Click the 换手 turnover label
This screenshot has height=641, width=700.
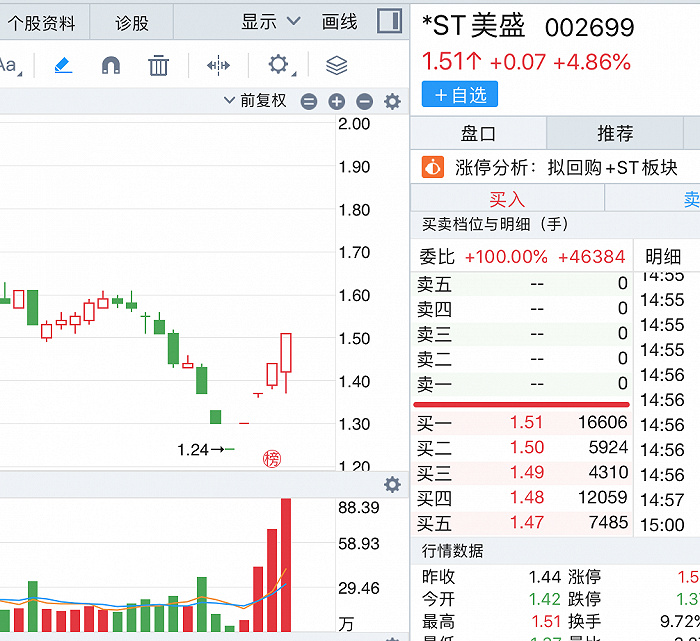pyautogui.click(x=585, y=621)
